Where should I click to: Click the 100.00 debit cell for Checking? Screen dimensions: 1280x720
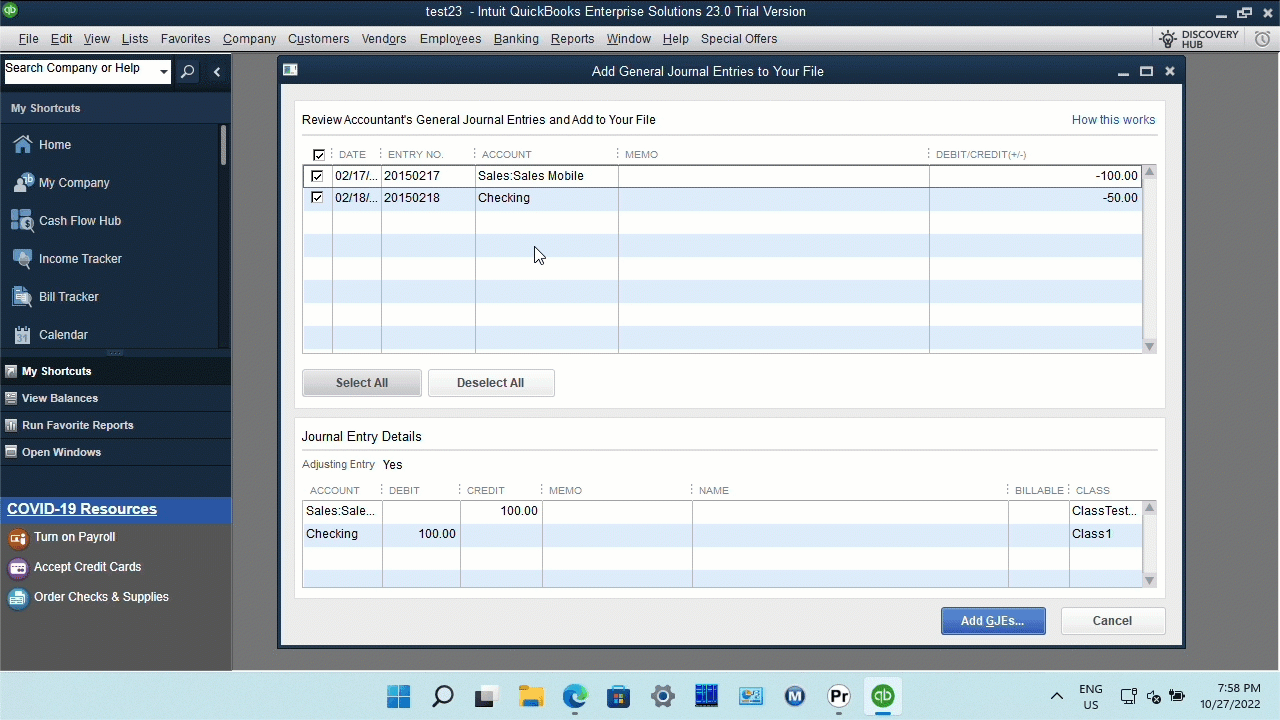[421, 534]
